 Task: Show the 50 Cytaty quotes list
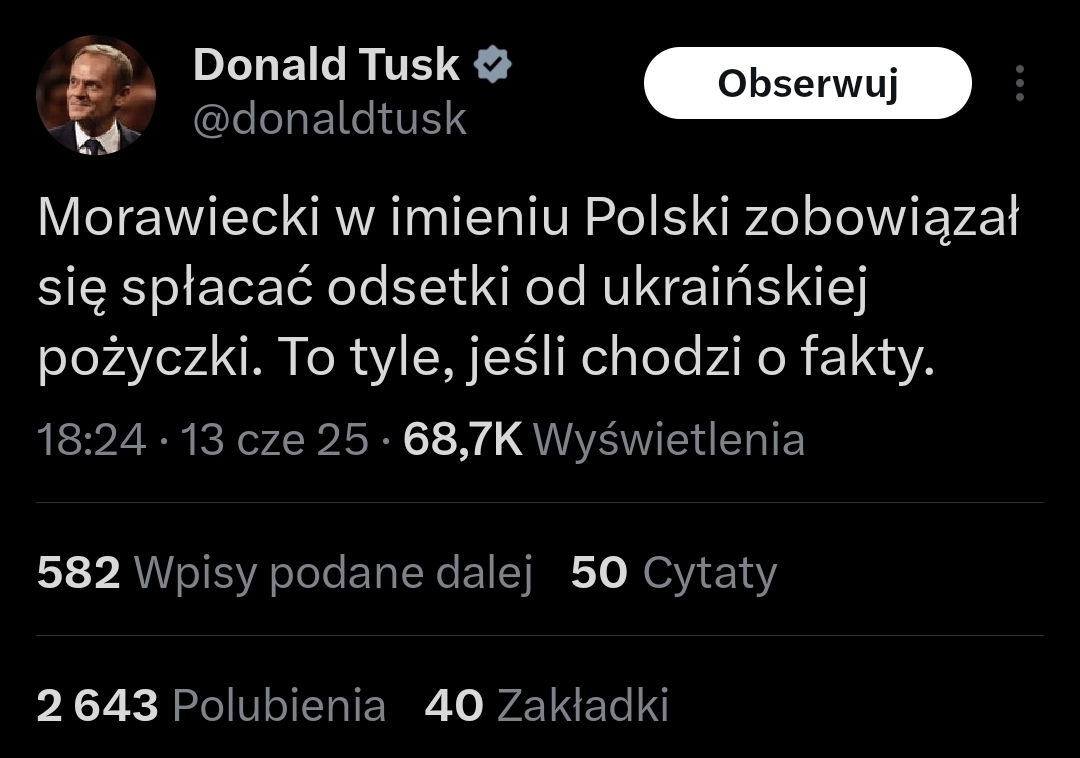click(x=673, y=573)
